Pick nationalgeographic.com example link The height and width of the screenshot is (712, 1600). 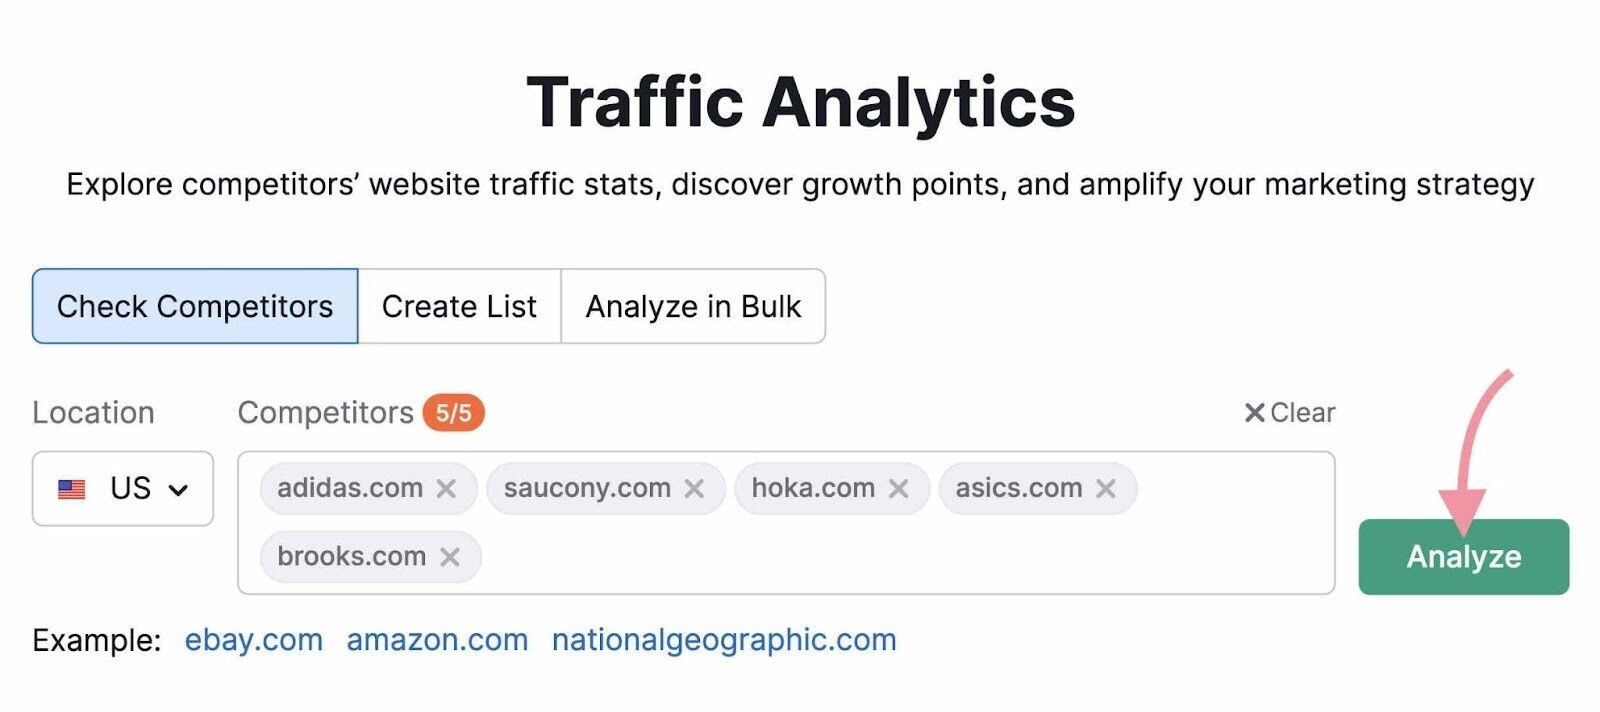(x=724, y=640)
